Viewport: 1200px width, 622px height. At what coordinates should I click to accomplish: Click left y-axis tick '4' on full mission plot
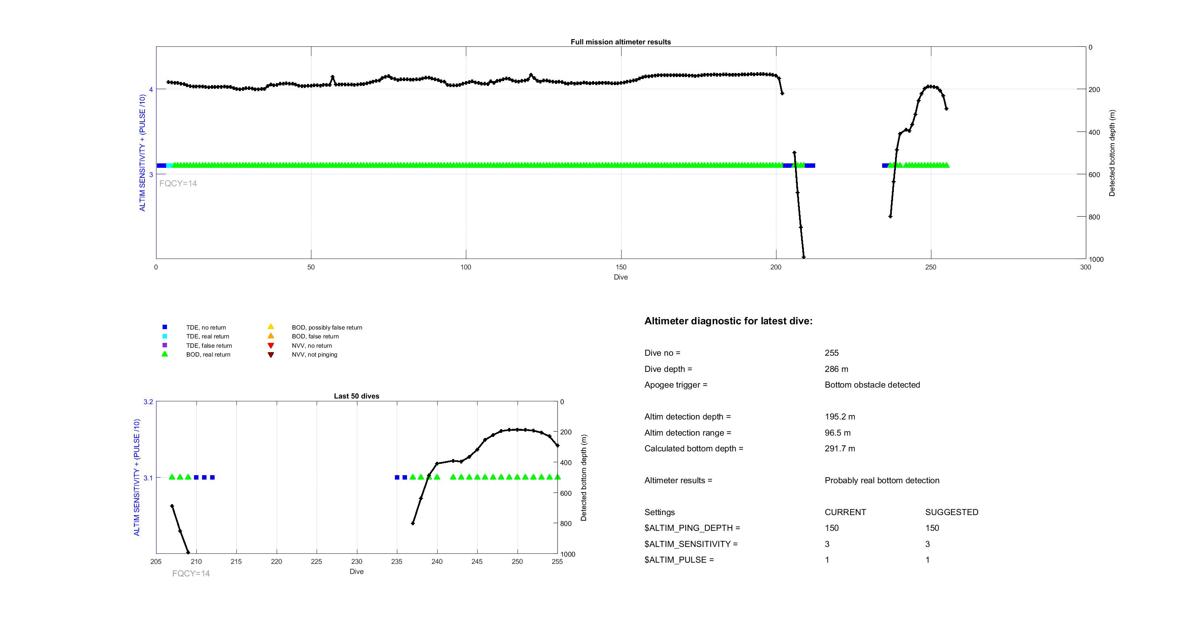(x=151, y=90)
